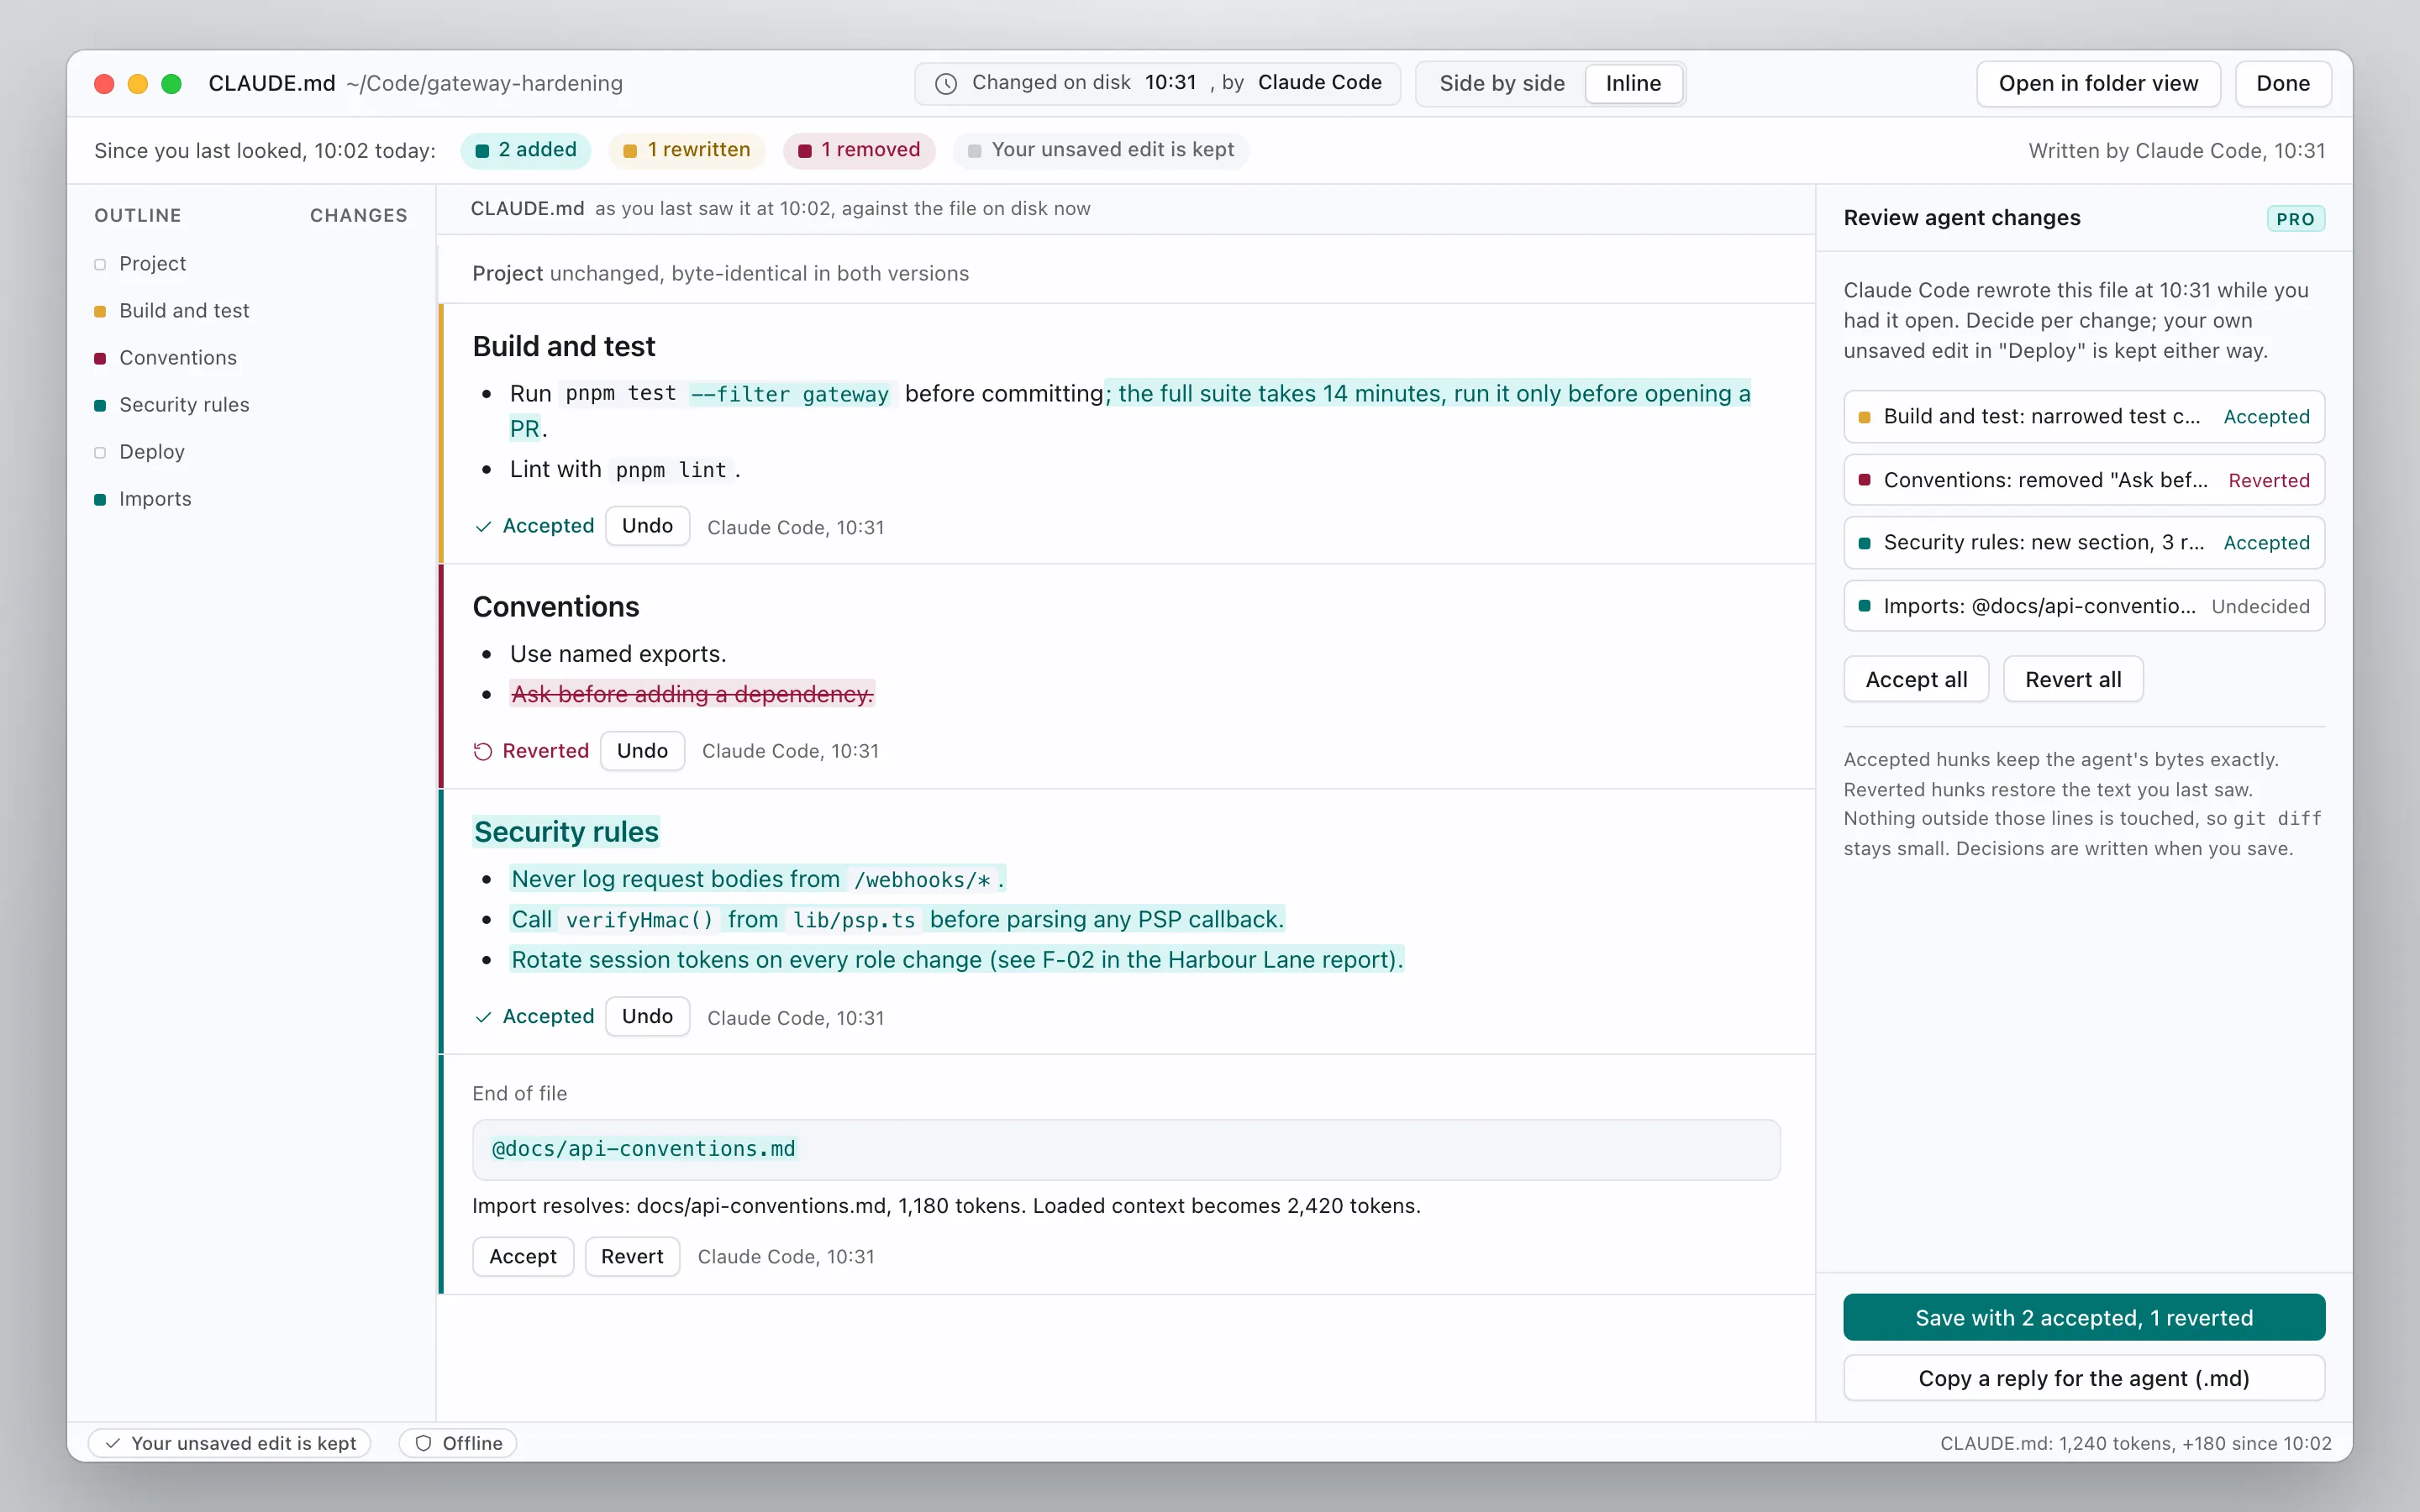Open the 'Imports: @docs/api-conventio...' Undecided card
The height and width of the screenshot is (1512, 2420).
[2084, 606]
